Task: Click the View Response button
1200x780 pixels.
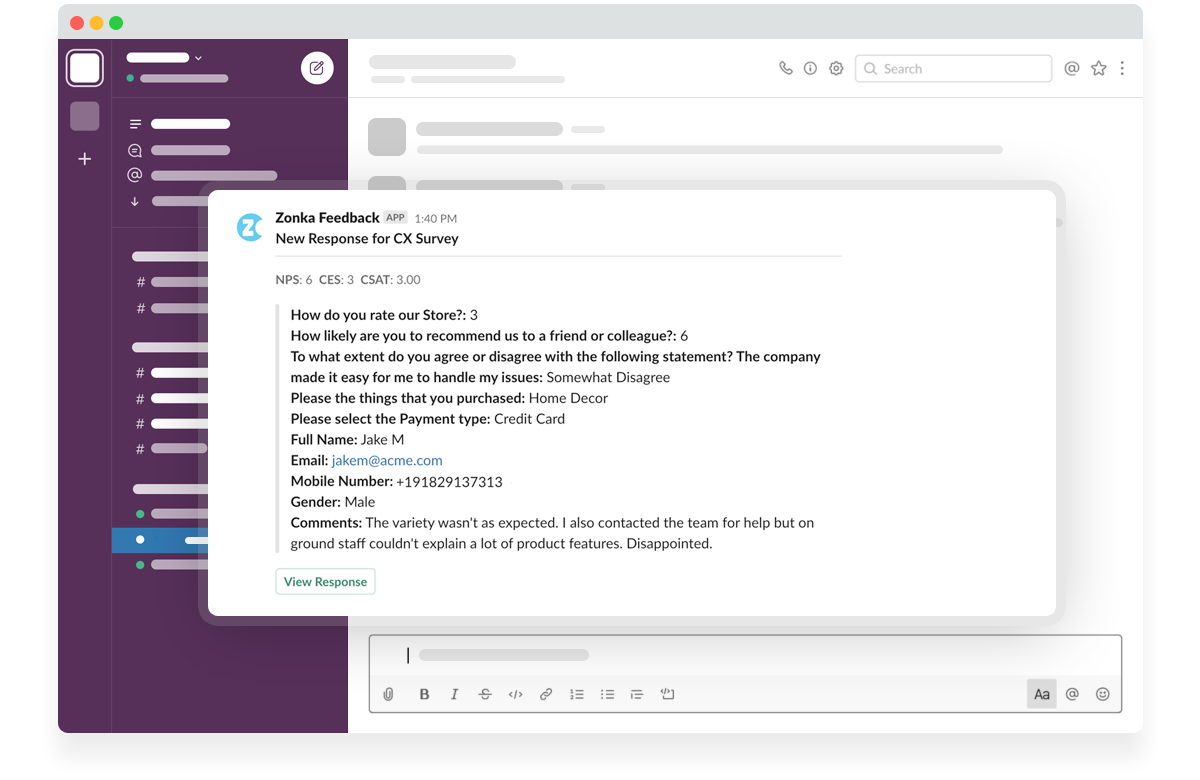Action: 325,581
